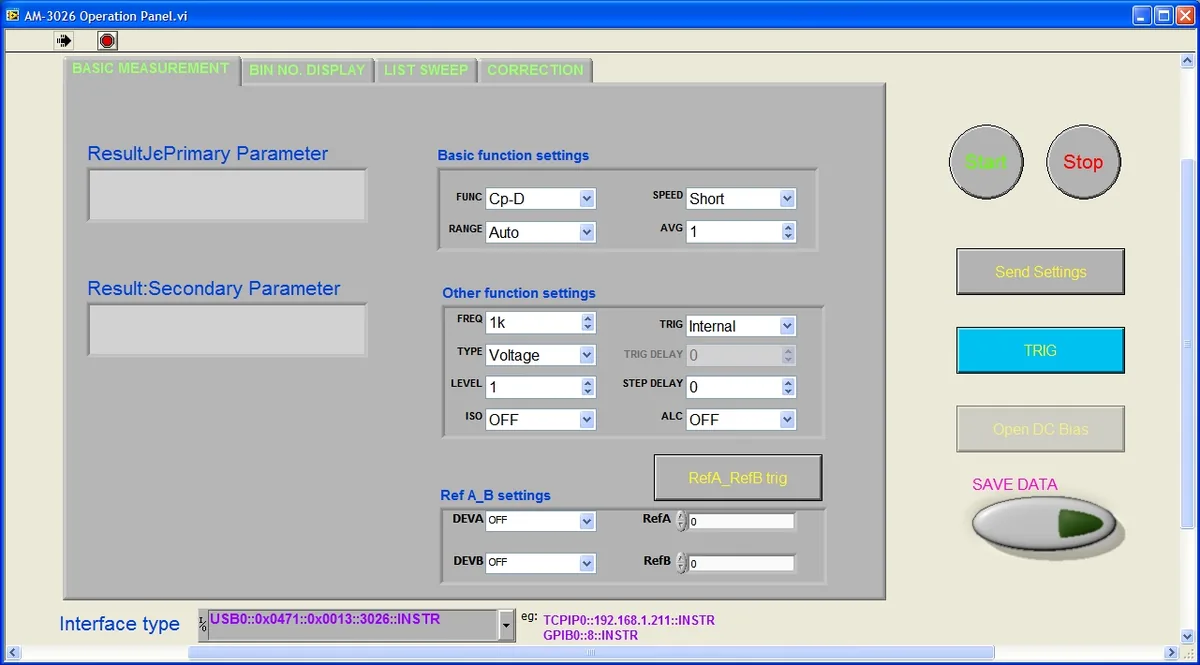Click the LabVIEW VI title bar icon

(x=12, y=15)
